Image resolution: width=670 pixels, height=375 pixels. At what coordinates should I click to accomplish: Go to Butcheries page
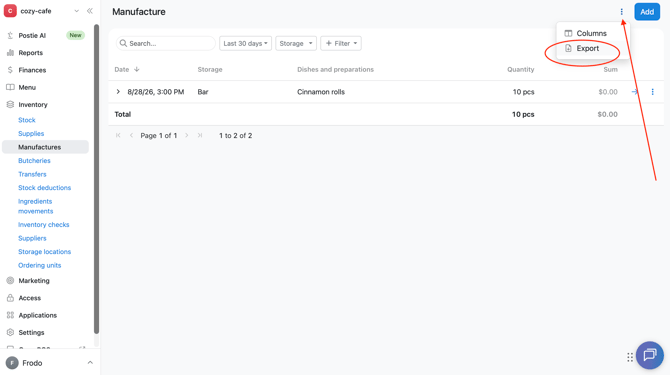pyautogui.click(x=34, y=161)
